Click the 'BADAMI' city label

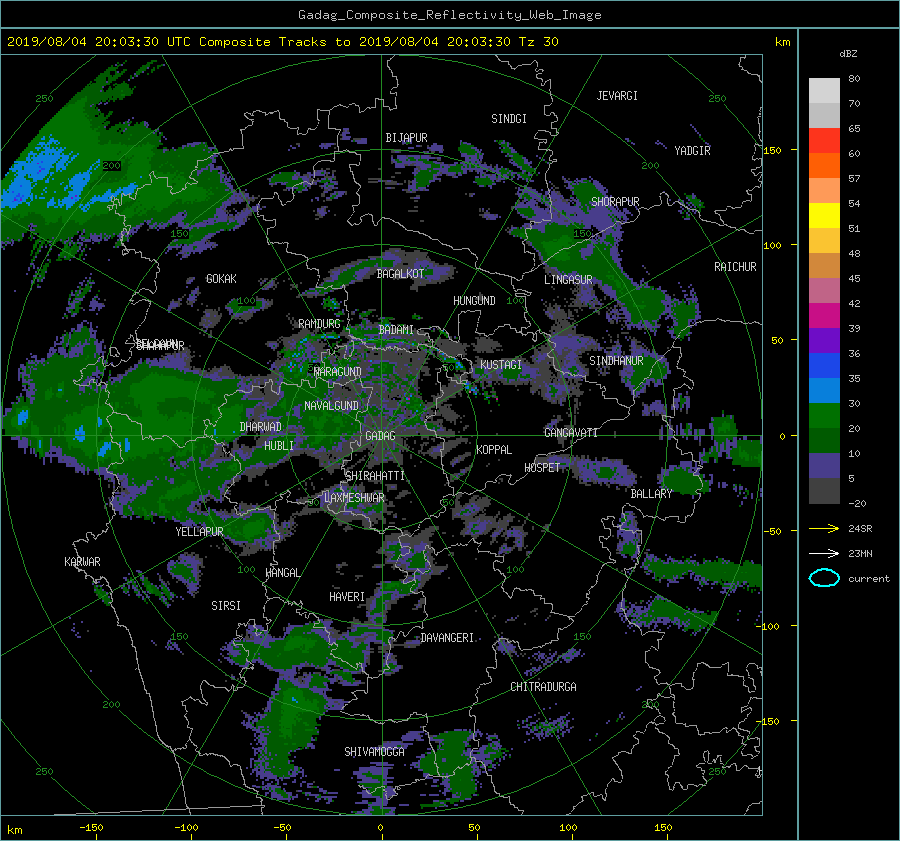click(396, 330)
